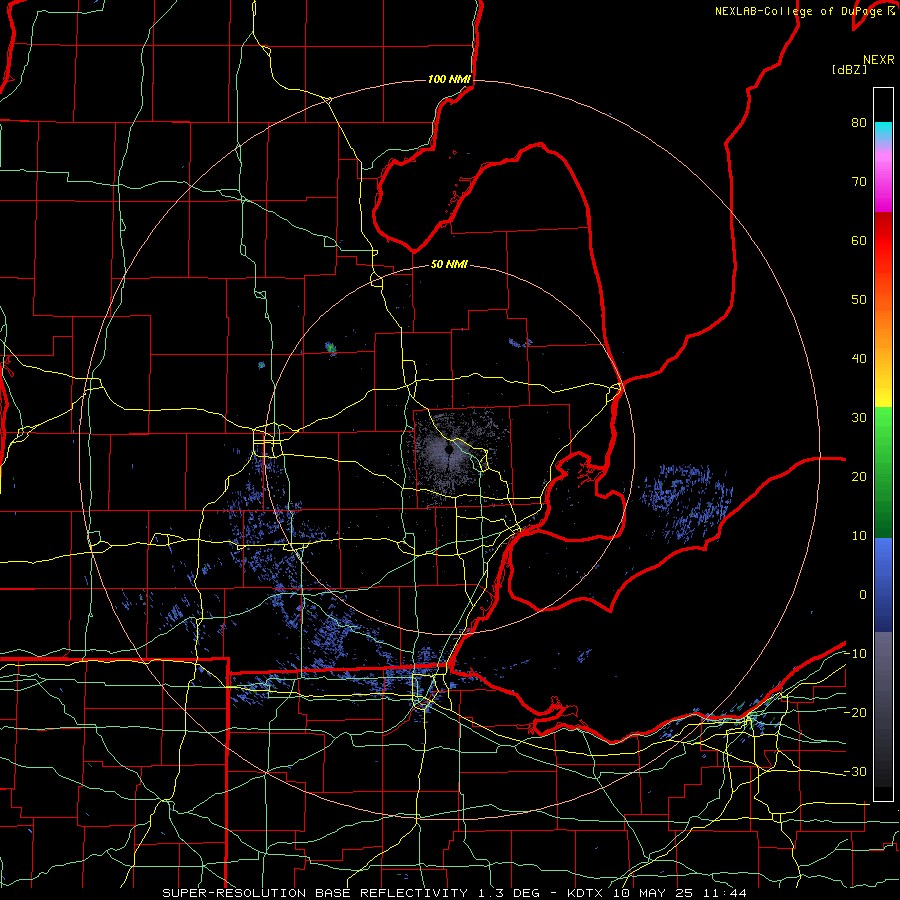Click the 80 dBZ scale value
The width and height of the screenshot is (900, 900).
point(859,123)
